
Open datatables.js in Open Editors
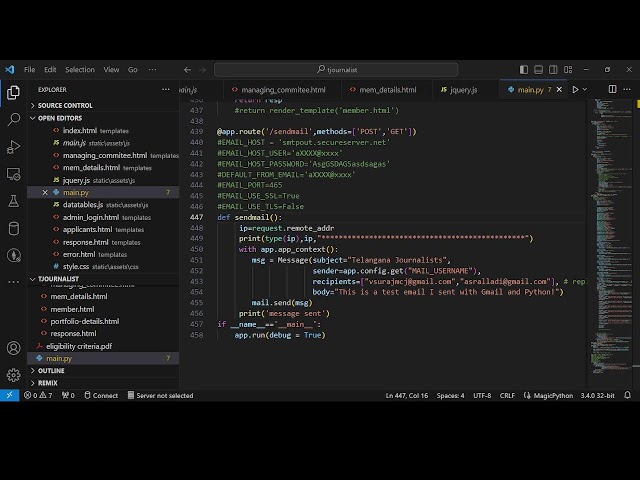pyautogui.click(x=103, y=205)
